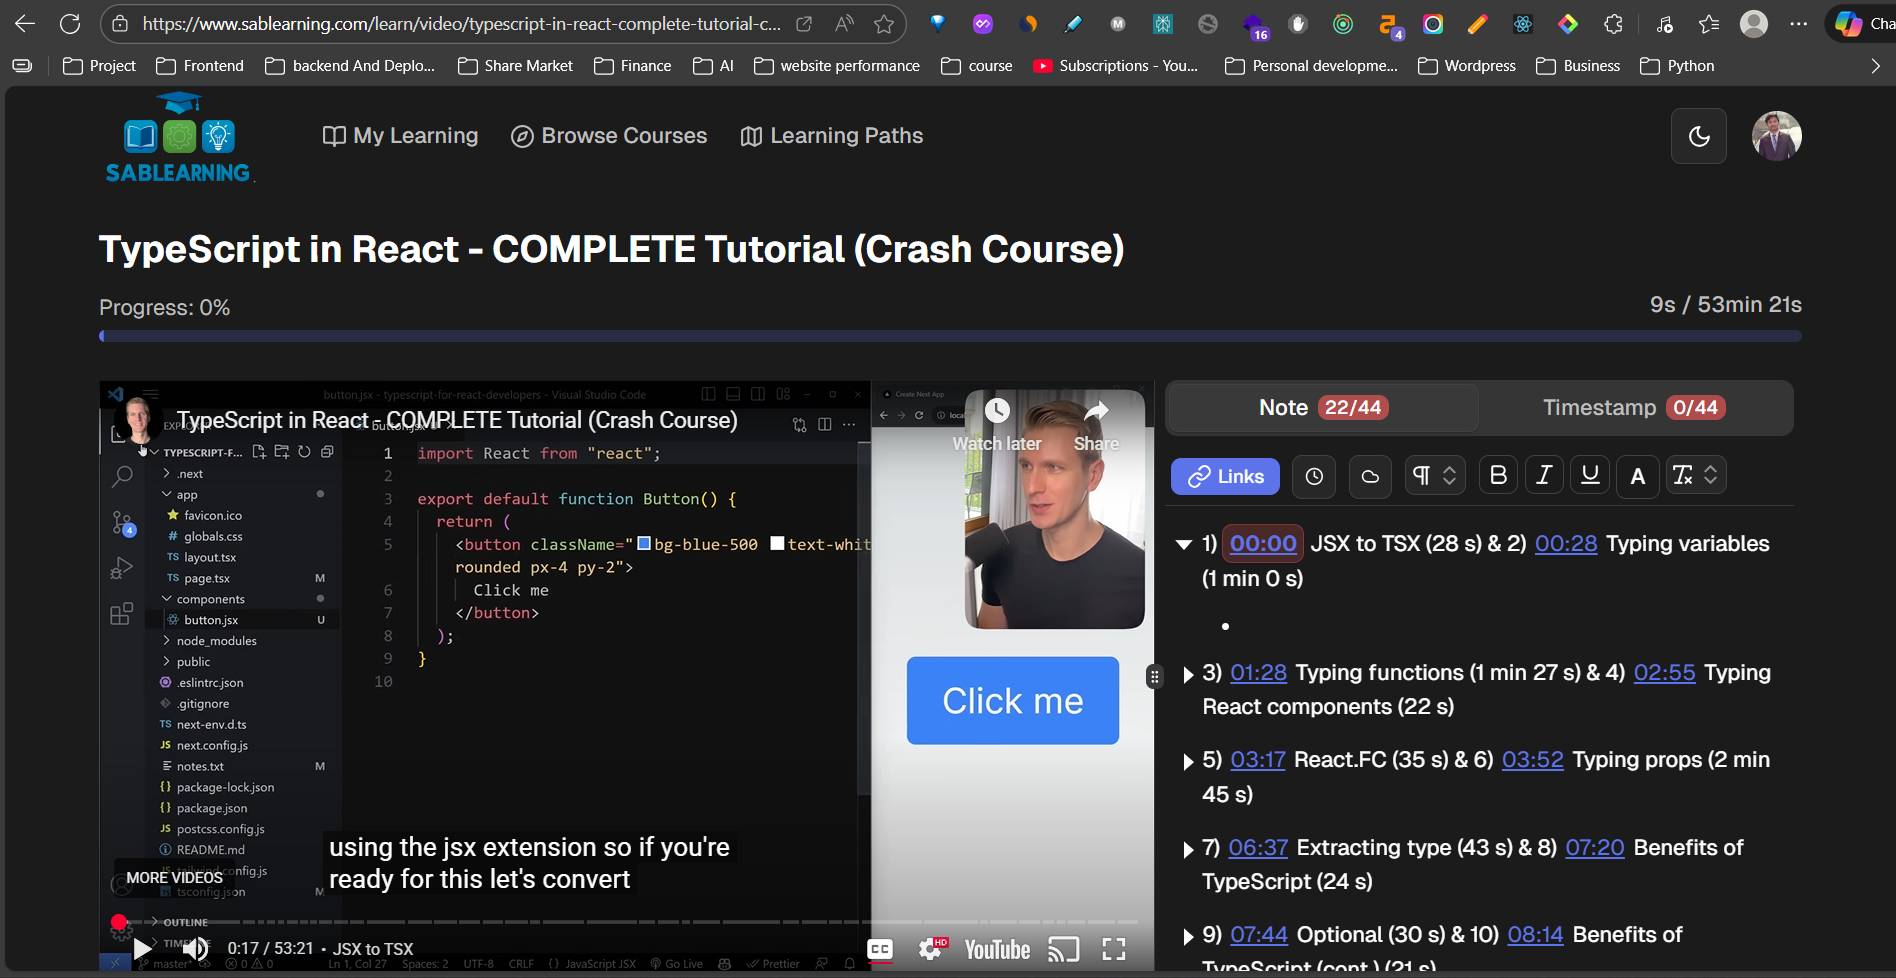Viewport: 1896px width, 978px height.
Task: Open channel avatar on video title
Action: point(139,420)
